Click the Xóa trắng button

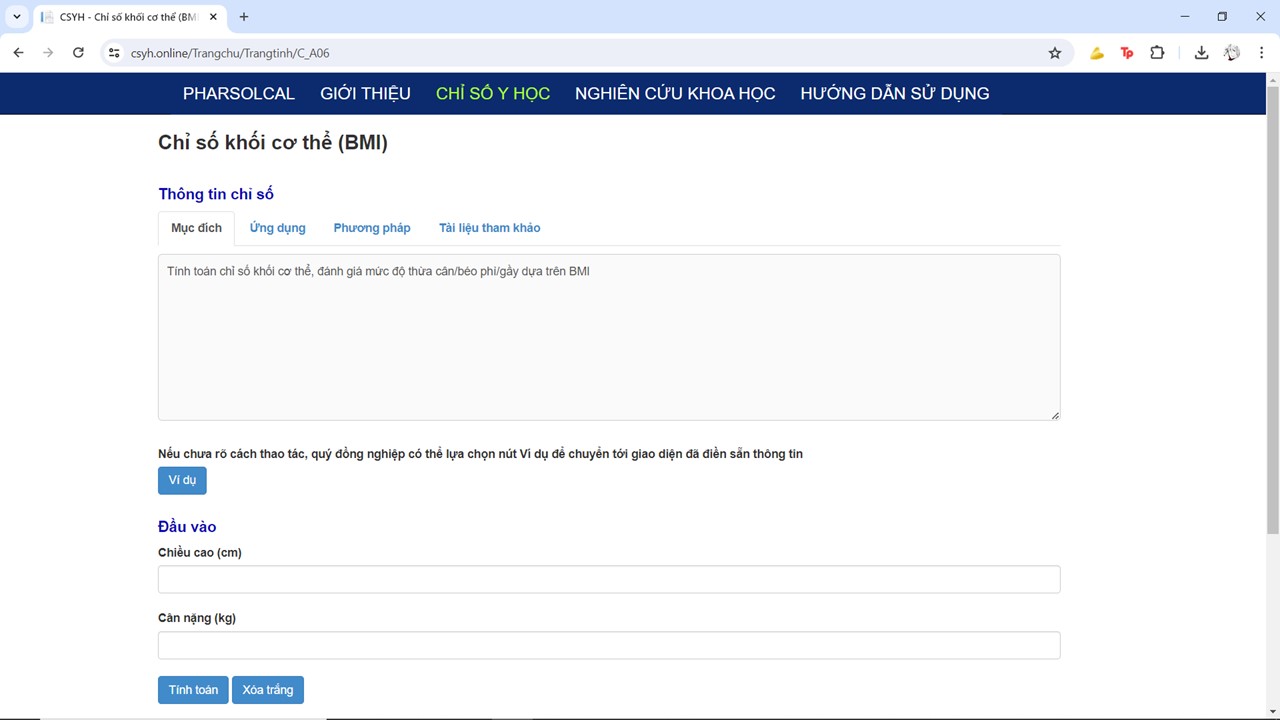(268, 690)
